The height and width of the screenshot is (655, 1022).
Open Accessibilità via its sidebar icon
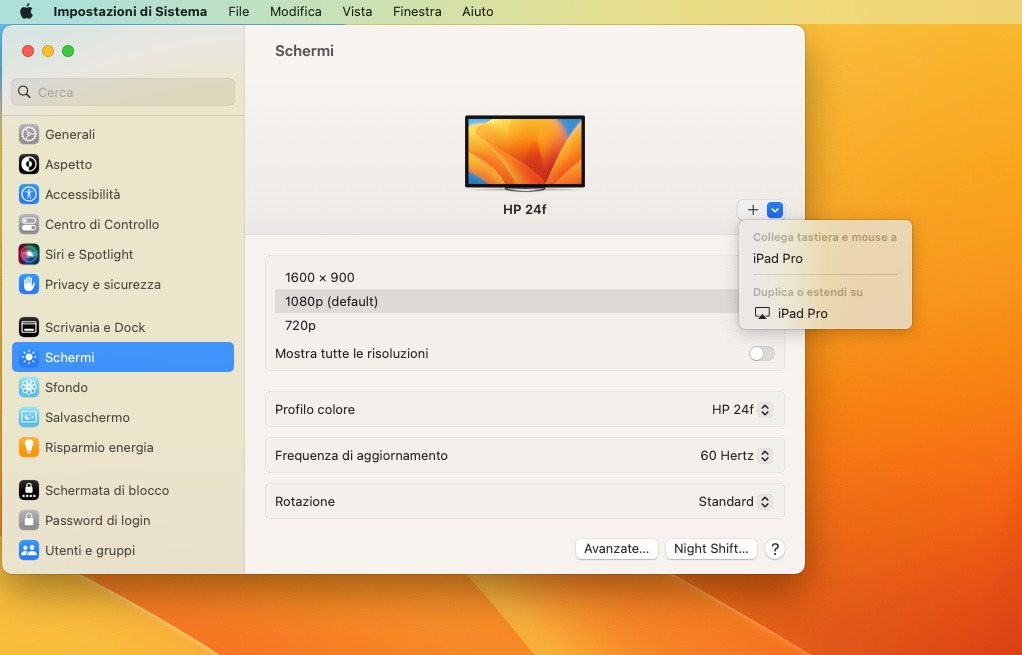tap(29, 194)
